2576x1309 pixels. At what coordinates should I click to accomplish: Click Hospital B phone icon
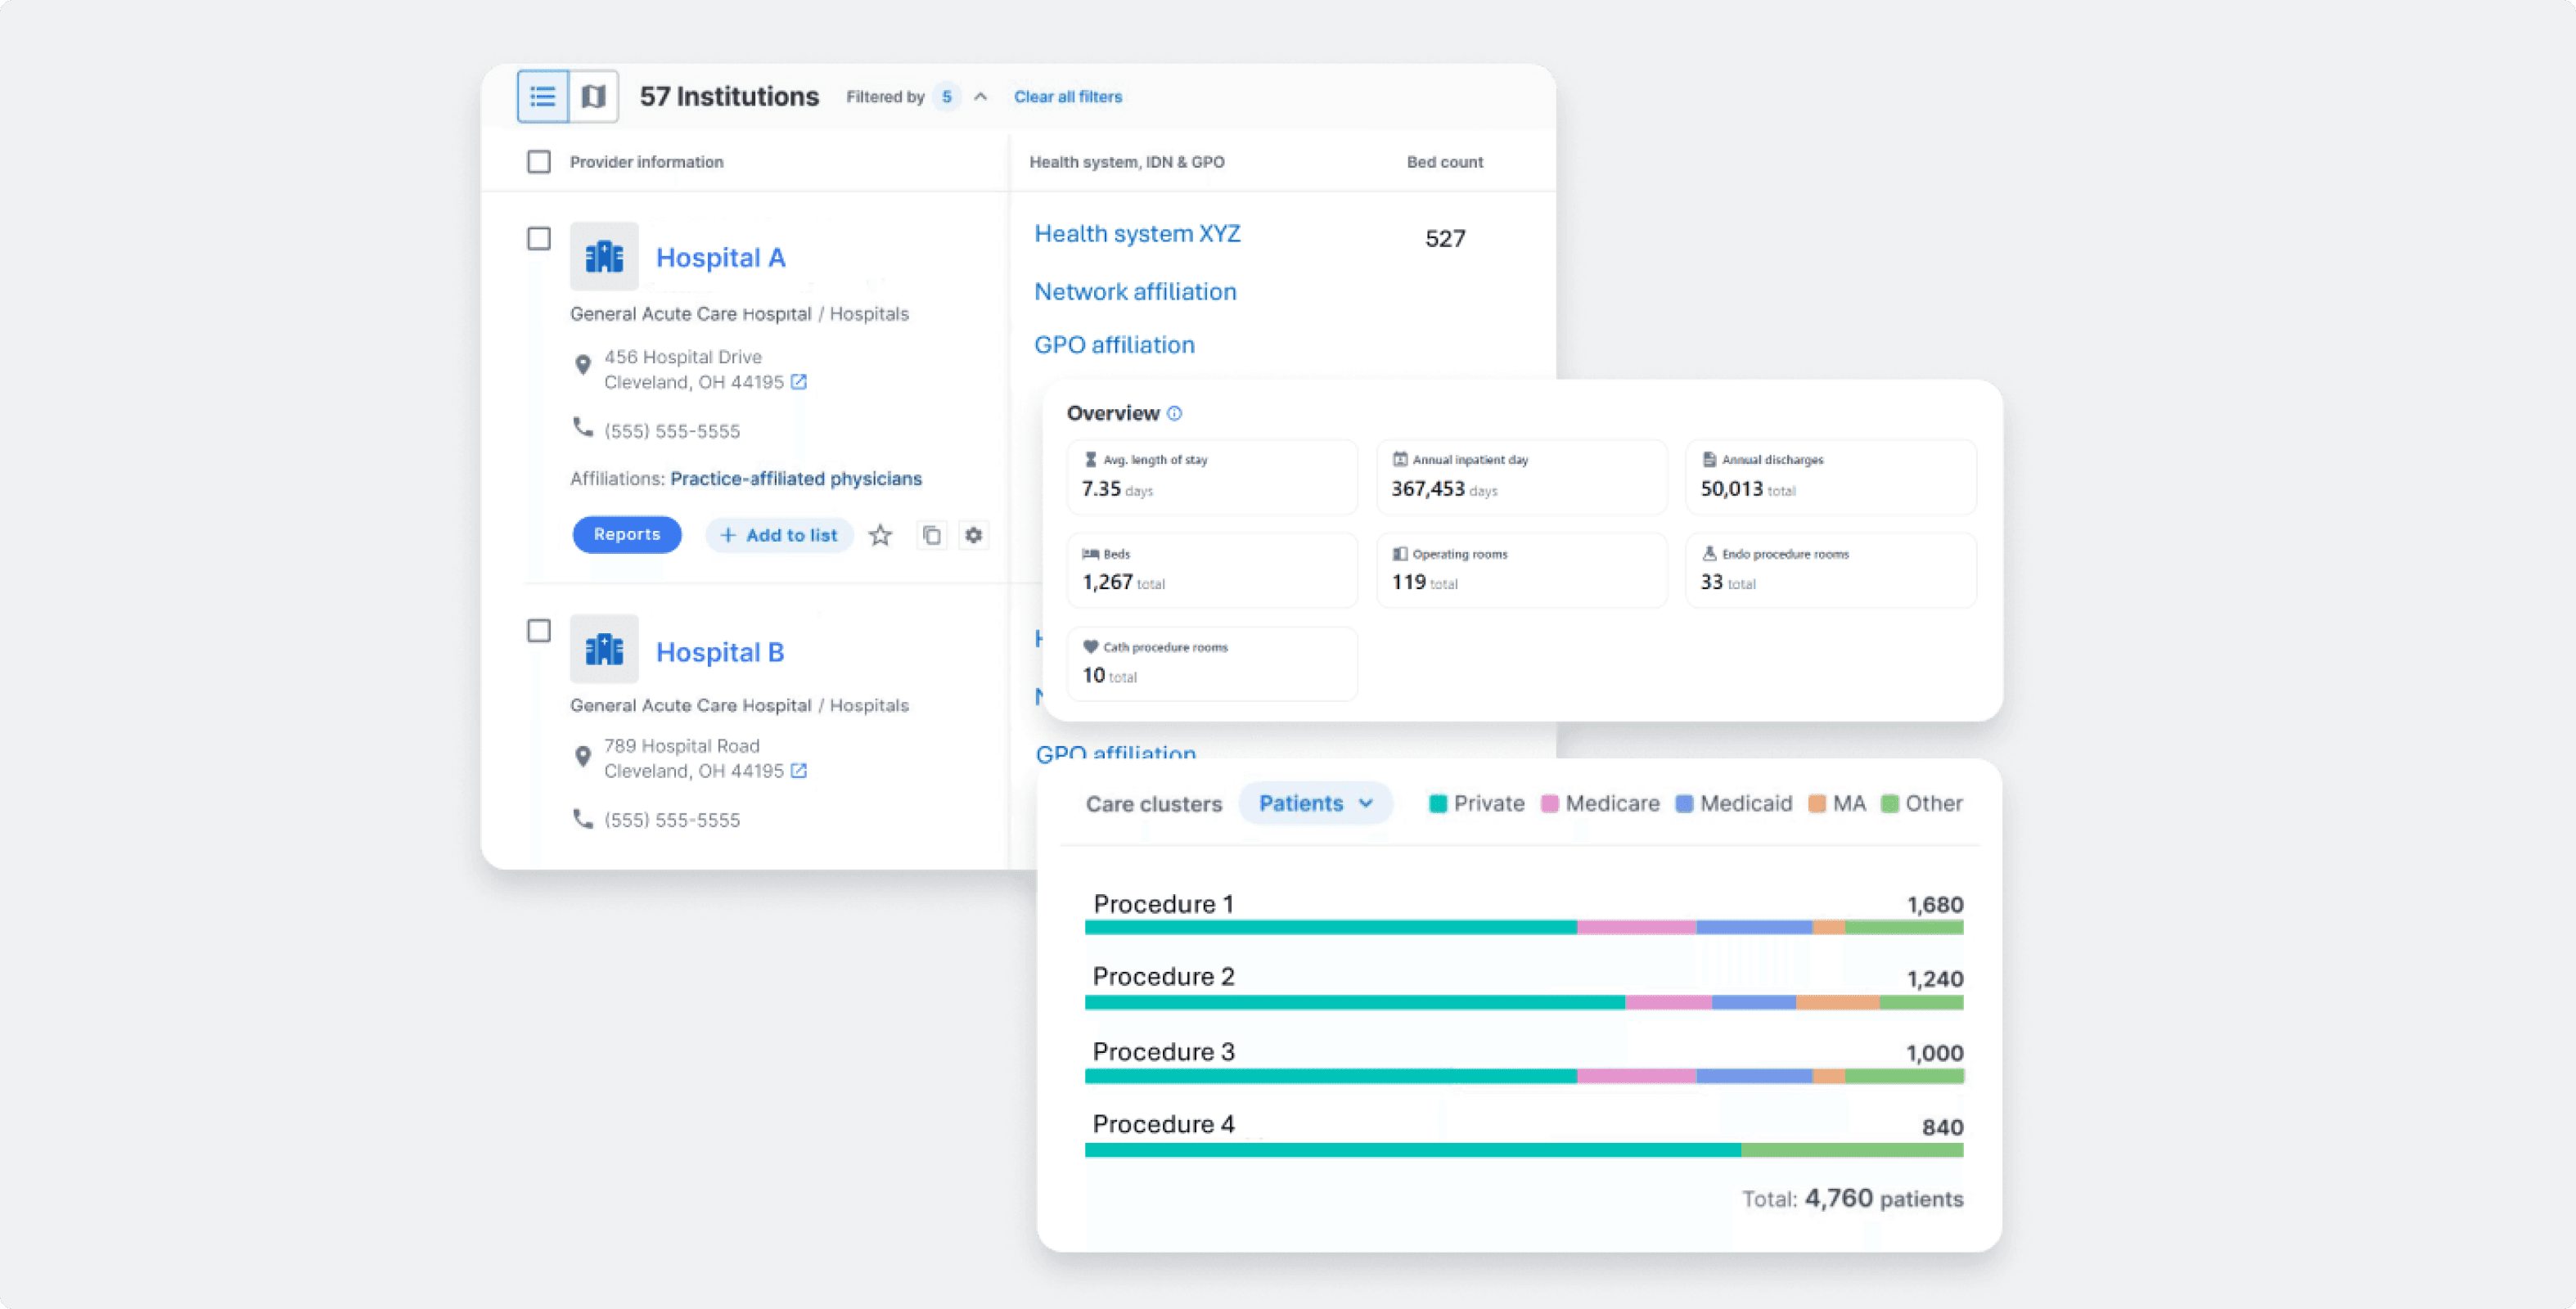coord(583,818)
